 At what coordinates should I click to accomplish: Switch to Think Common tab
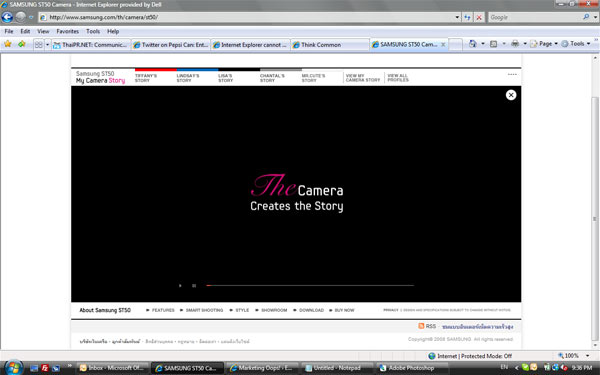[329, 45]
